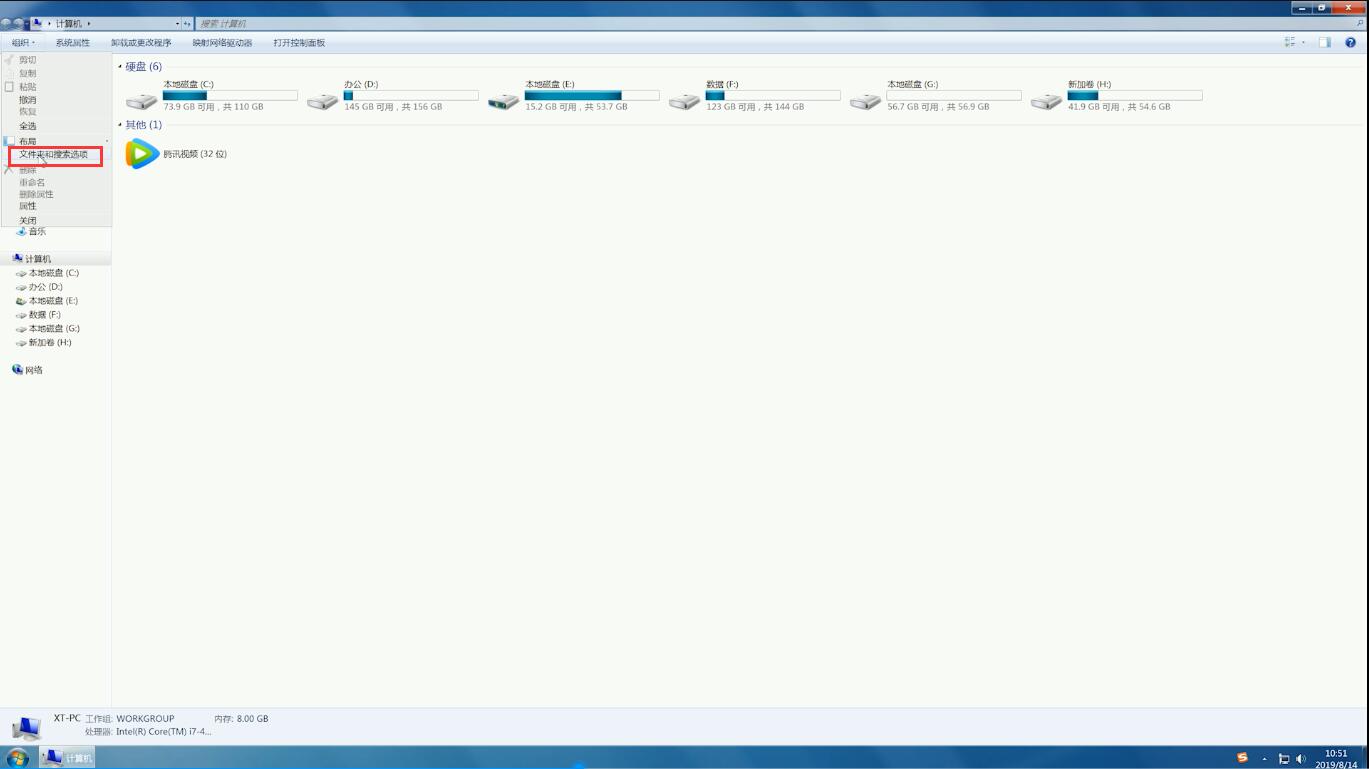Expand the address bar history dropdown
Screen dimensions: 1369x769
tap(177, 23)
